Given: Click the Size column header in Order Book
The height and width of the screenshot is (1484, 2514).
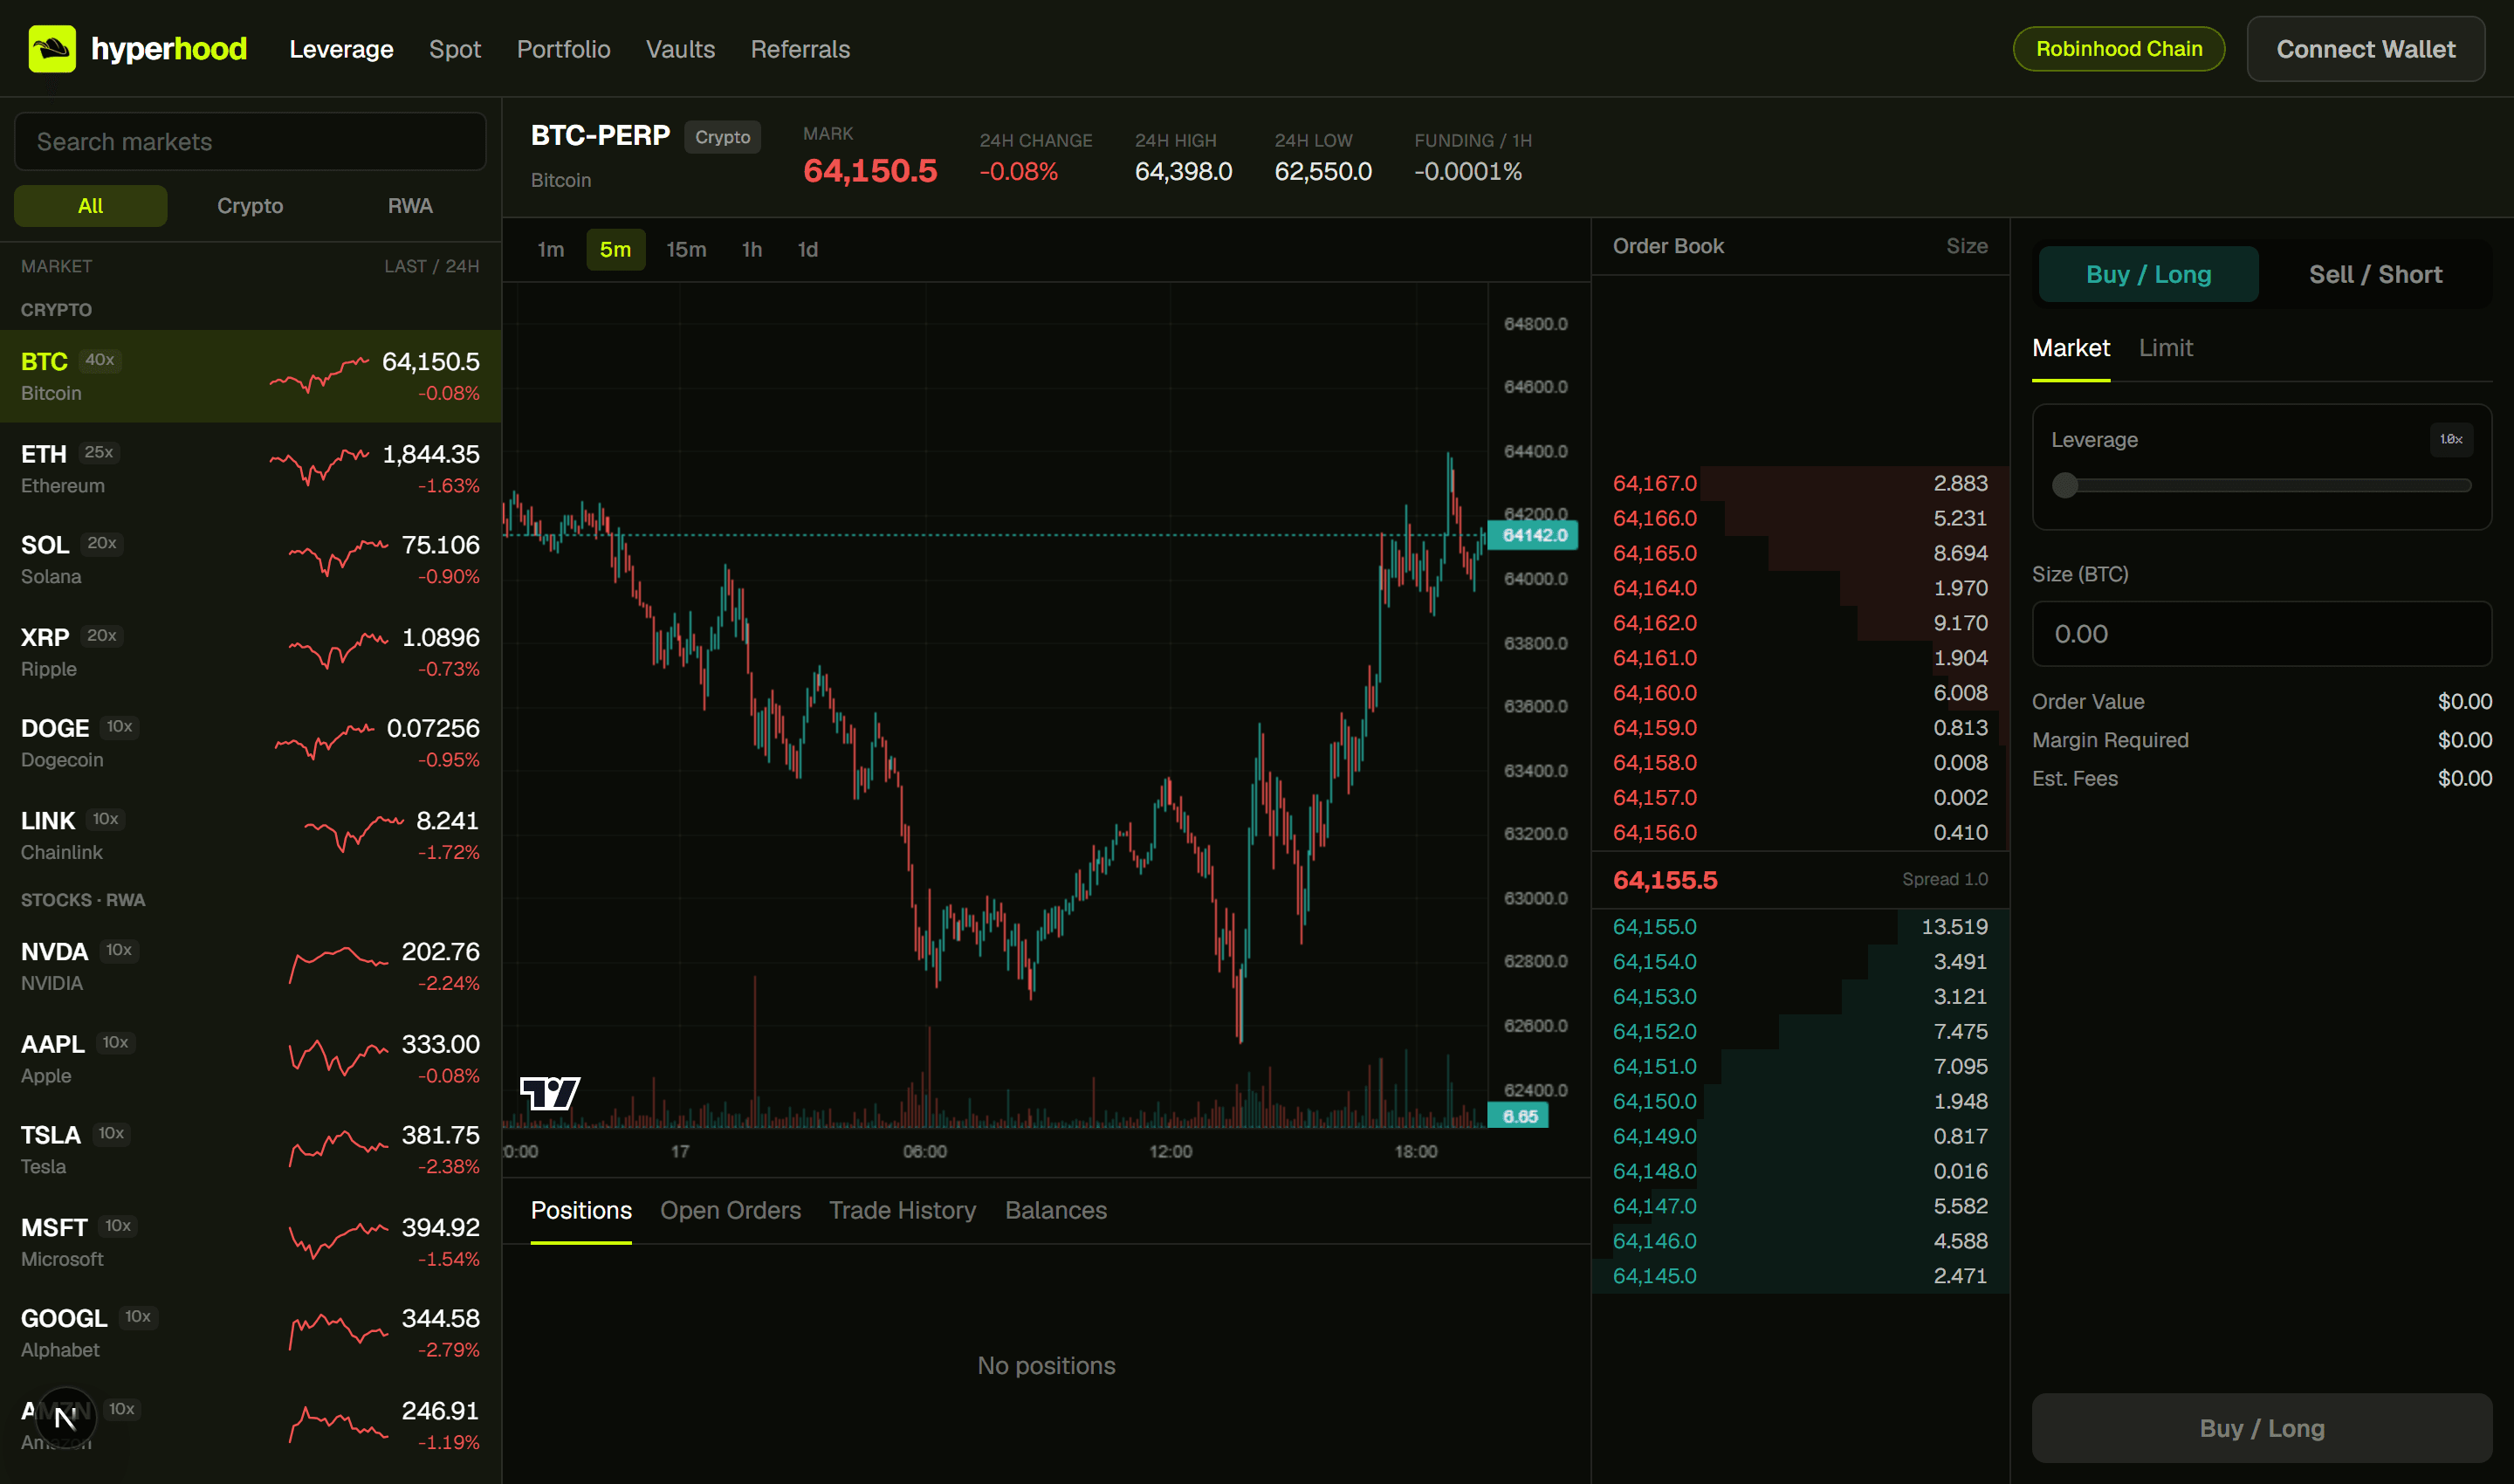Looking at the screenshot, I should [x=1966, y=246].
